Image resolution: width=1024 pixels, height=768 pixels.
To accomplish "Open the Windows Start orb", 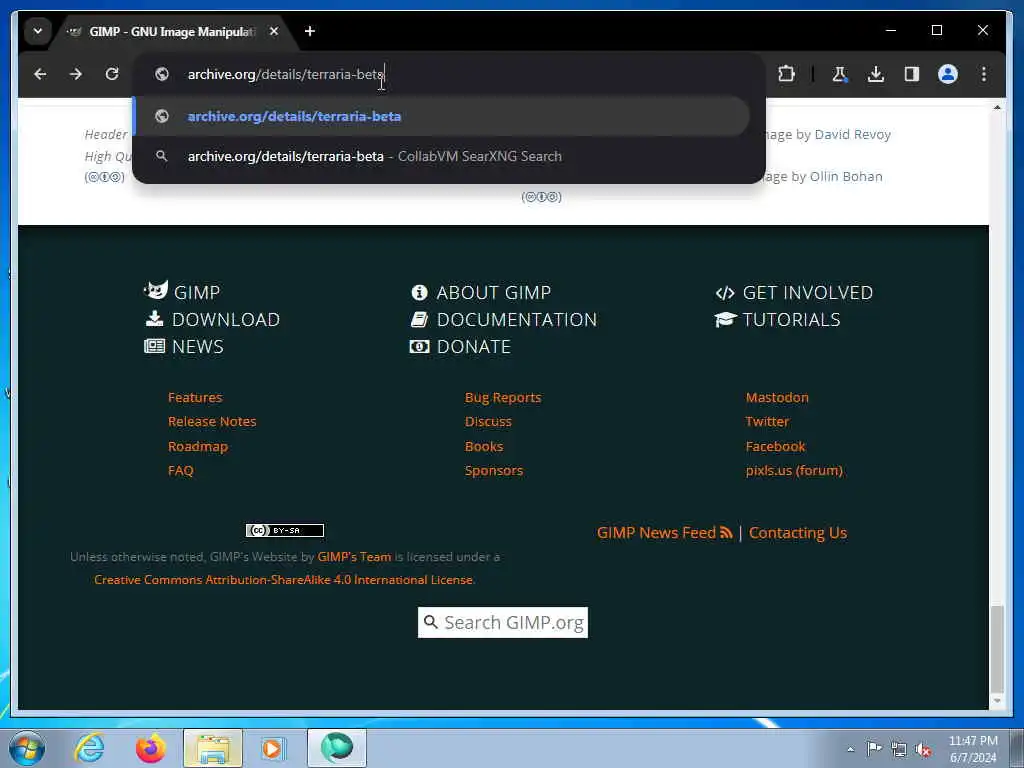I will [x=27, y=748].
